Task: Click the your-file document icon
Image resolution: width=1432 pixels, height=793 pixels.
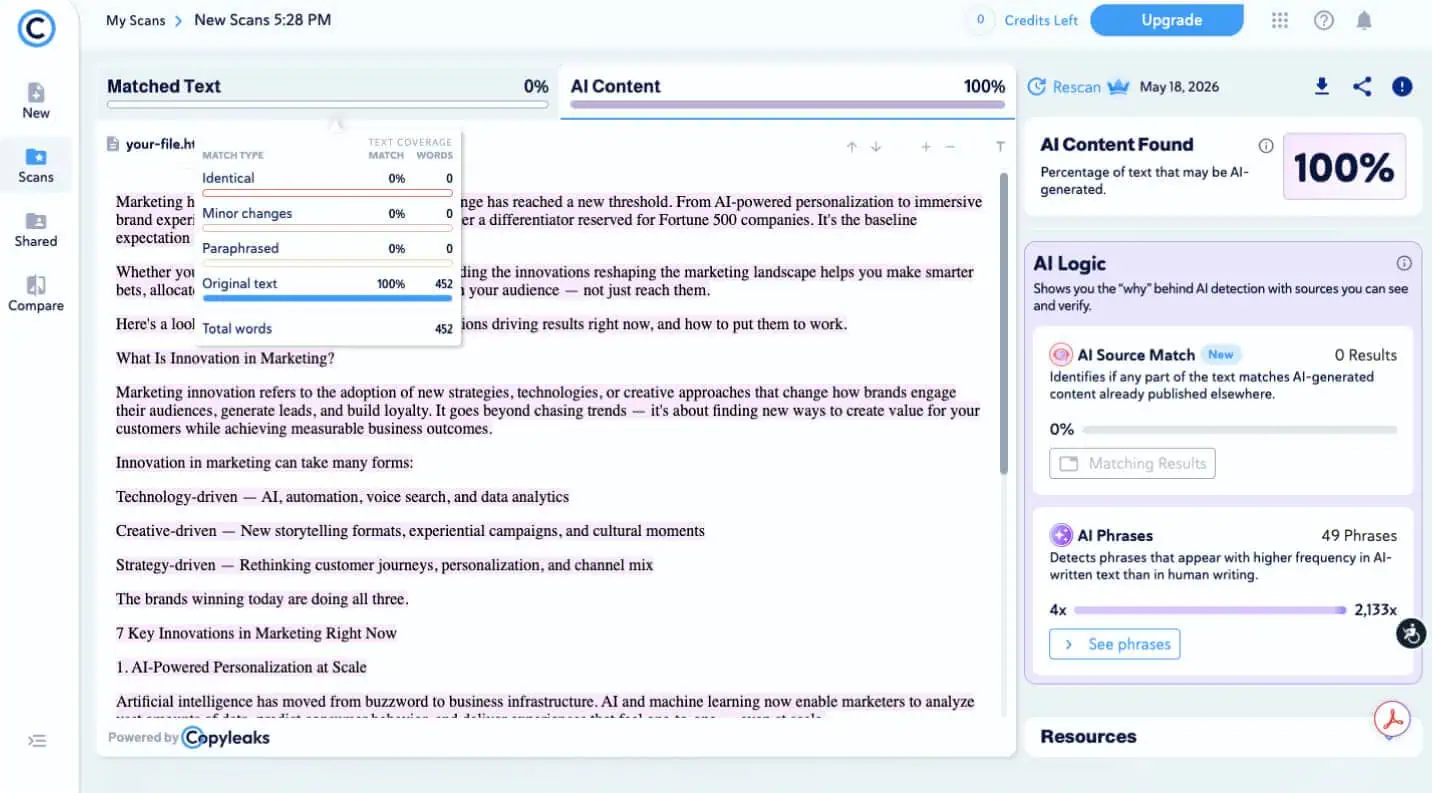Action: point(113,144)
